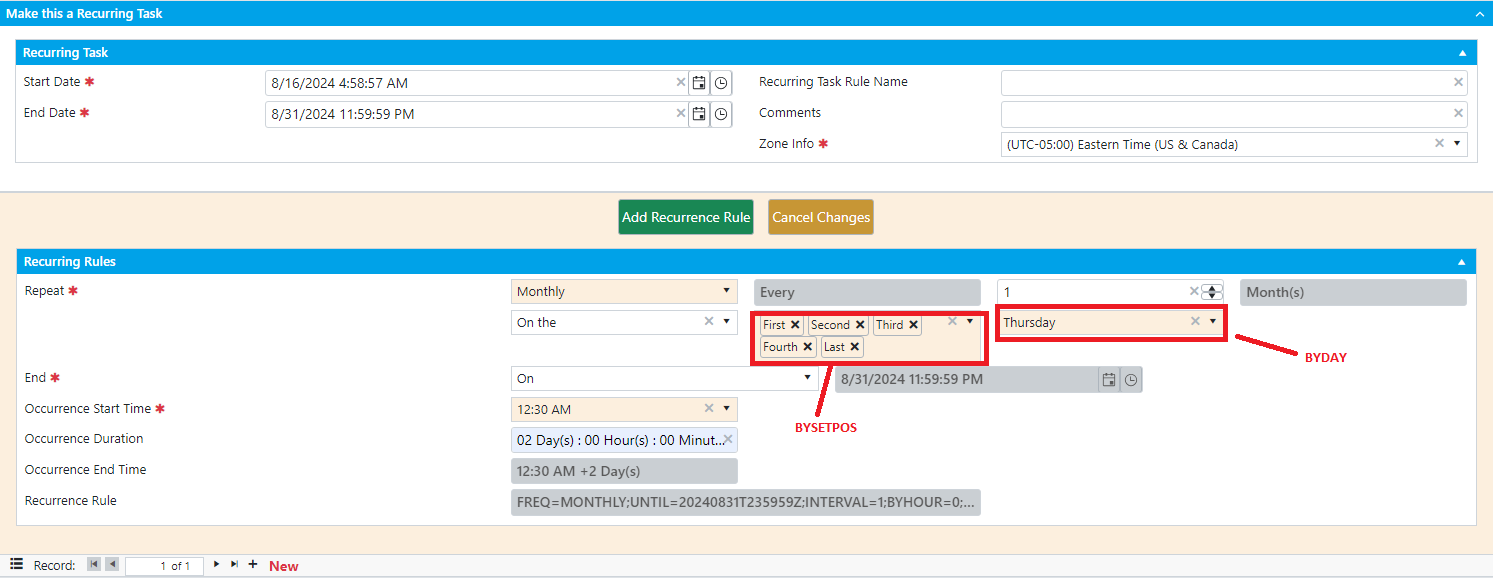This screenshot has width=1493, height=579.
Task: Click the End Date clock icon
Action: pos(720,114)
